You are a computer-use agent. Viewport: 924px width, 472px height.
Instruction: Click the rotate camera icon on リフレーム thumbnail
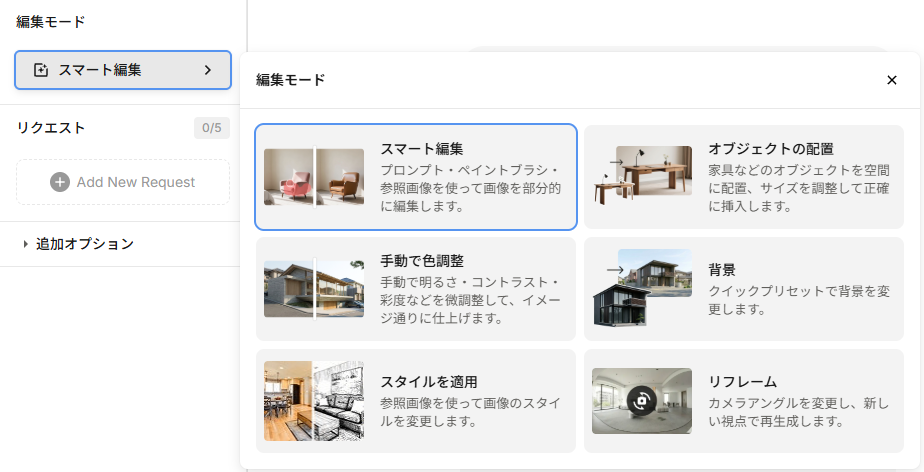click(x=641, y=401)
